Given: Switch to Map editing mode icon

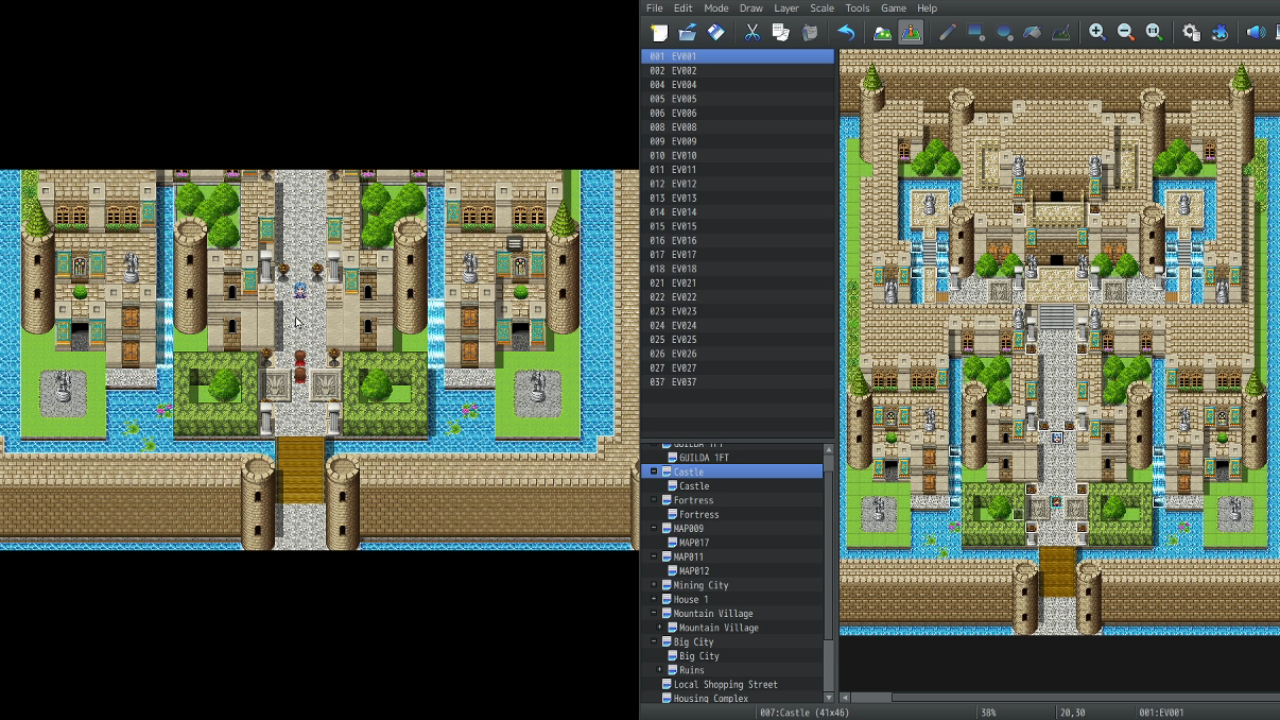Looking at the screenshot, I should point(882,33).
